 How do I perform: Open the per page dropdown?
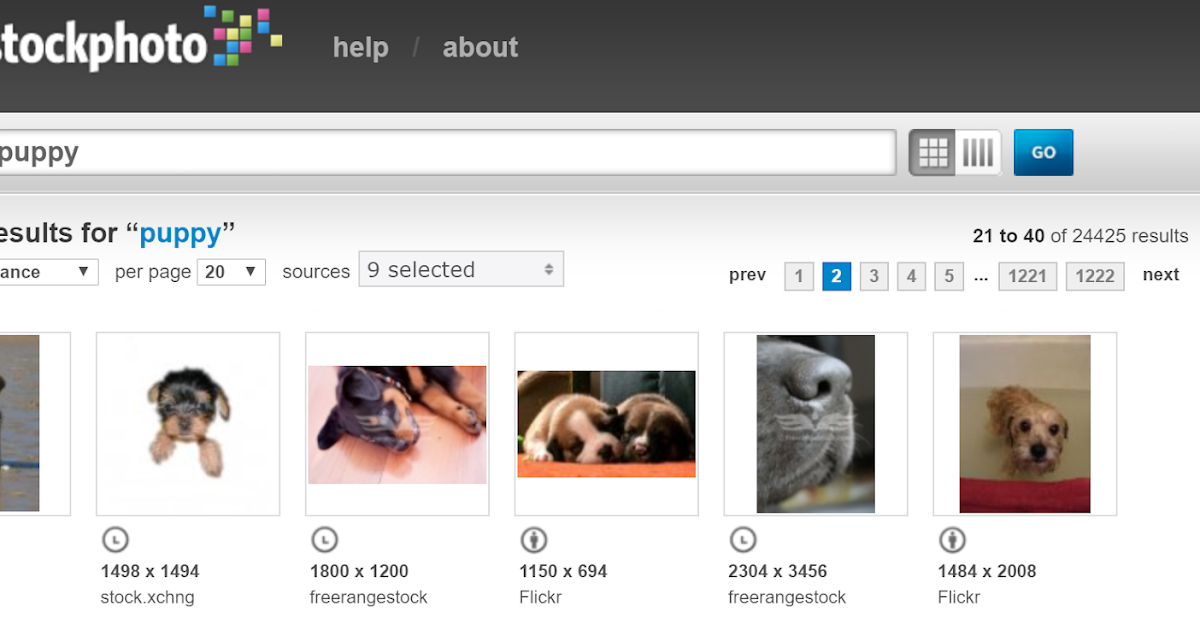[231, 272]
